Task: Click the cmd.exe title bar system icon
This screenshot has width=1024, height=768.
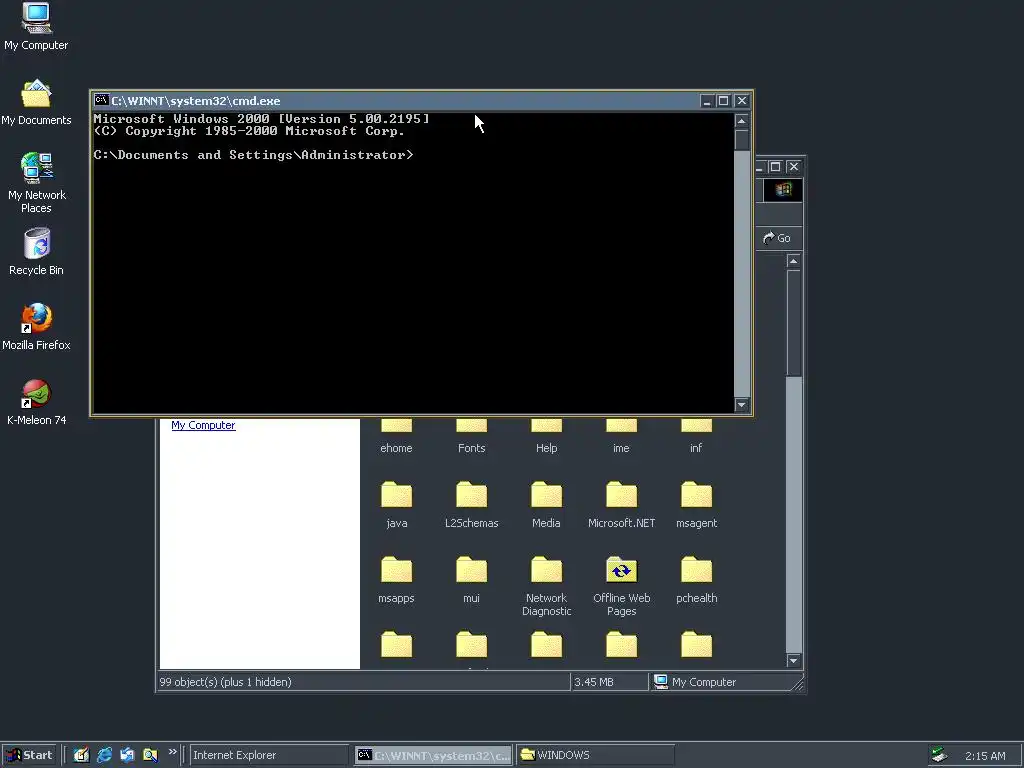Action: pyautogui.click(x=101, y=100)
